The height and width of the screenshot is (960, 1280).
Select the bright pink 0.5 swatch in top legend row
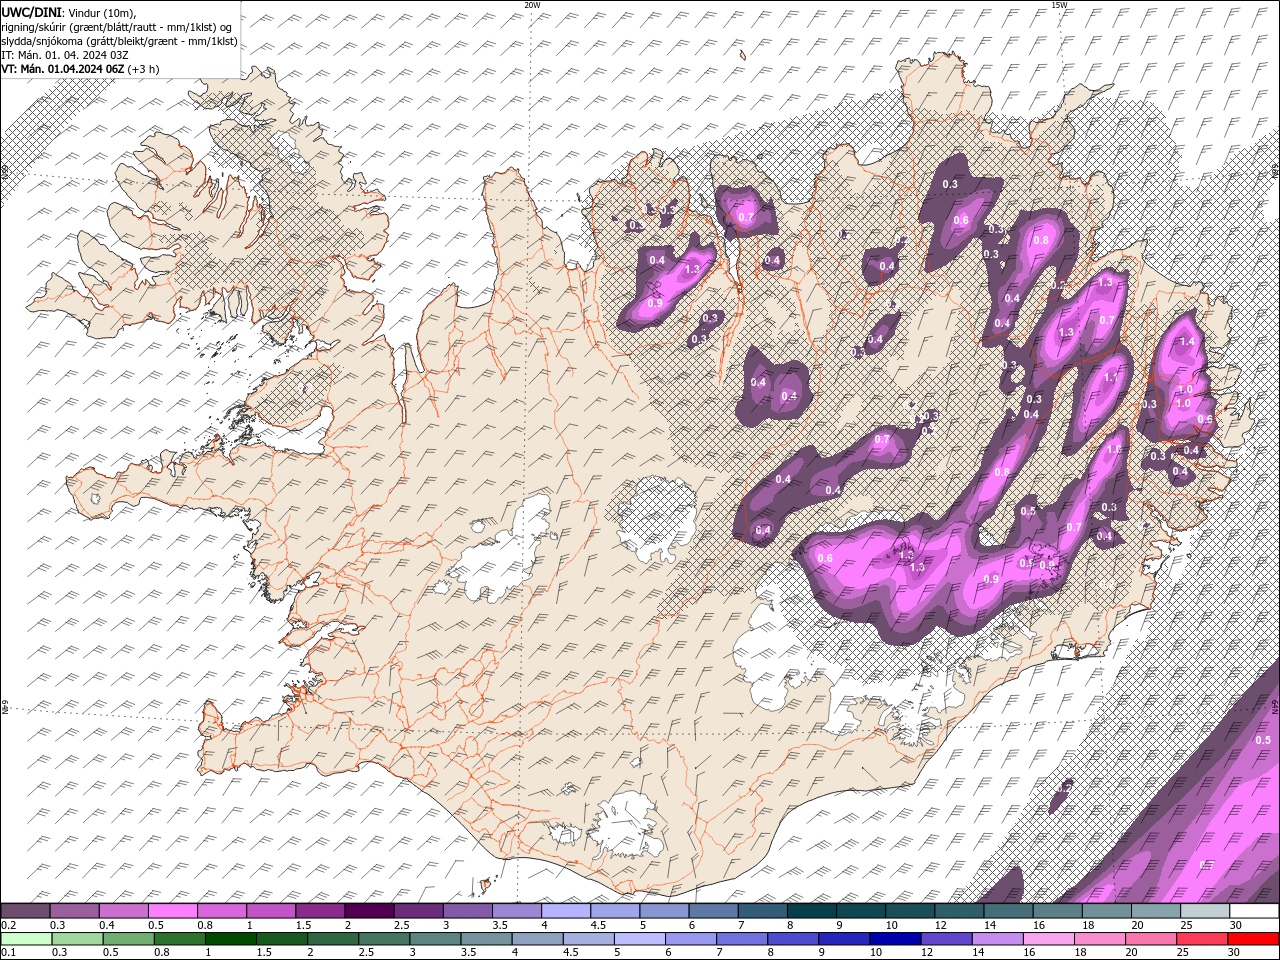click(x=172, y=911)
